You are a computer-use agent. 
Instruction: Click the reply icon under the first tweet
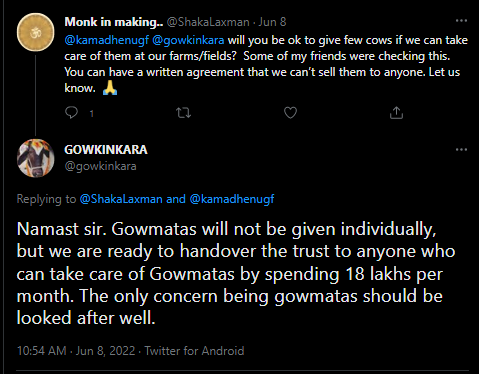pos(71,113)
